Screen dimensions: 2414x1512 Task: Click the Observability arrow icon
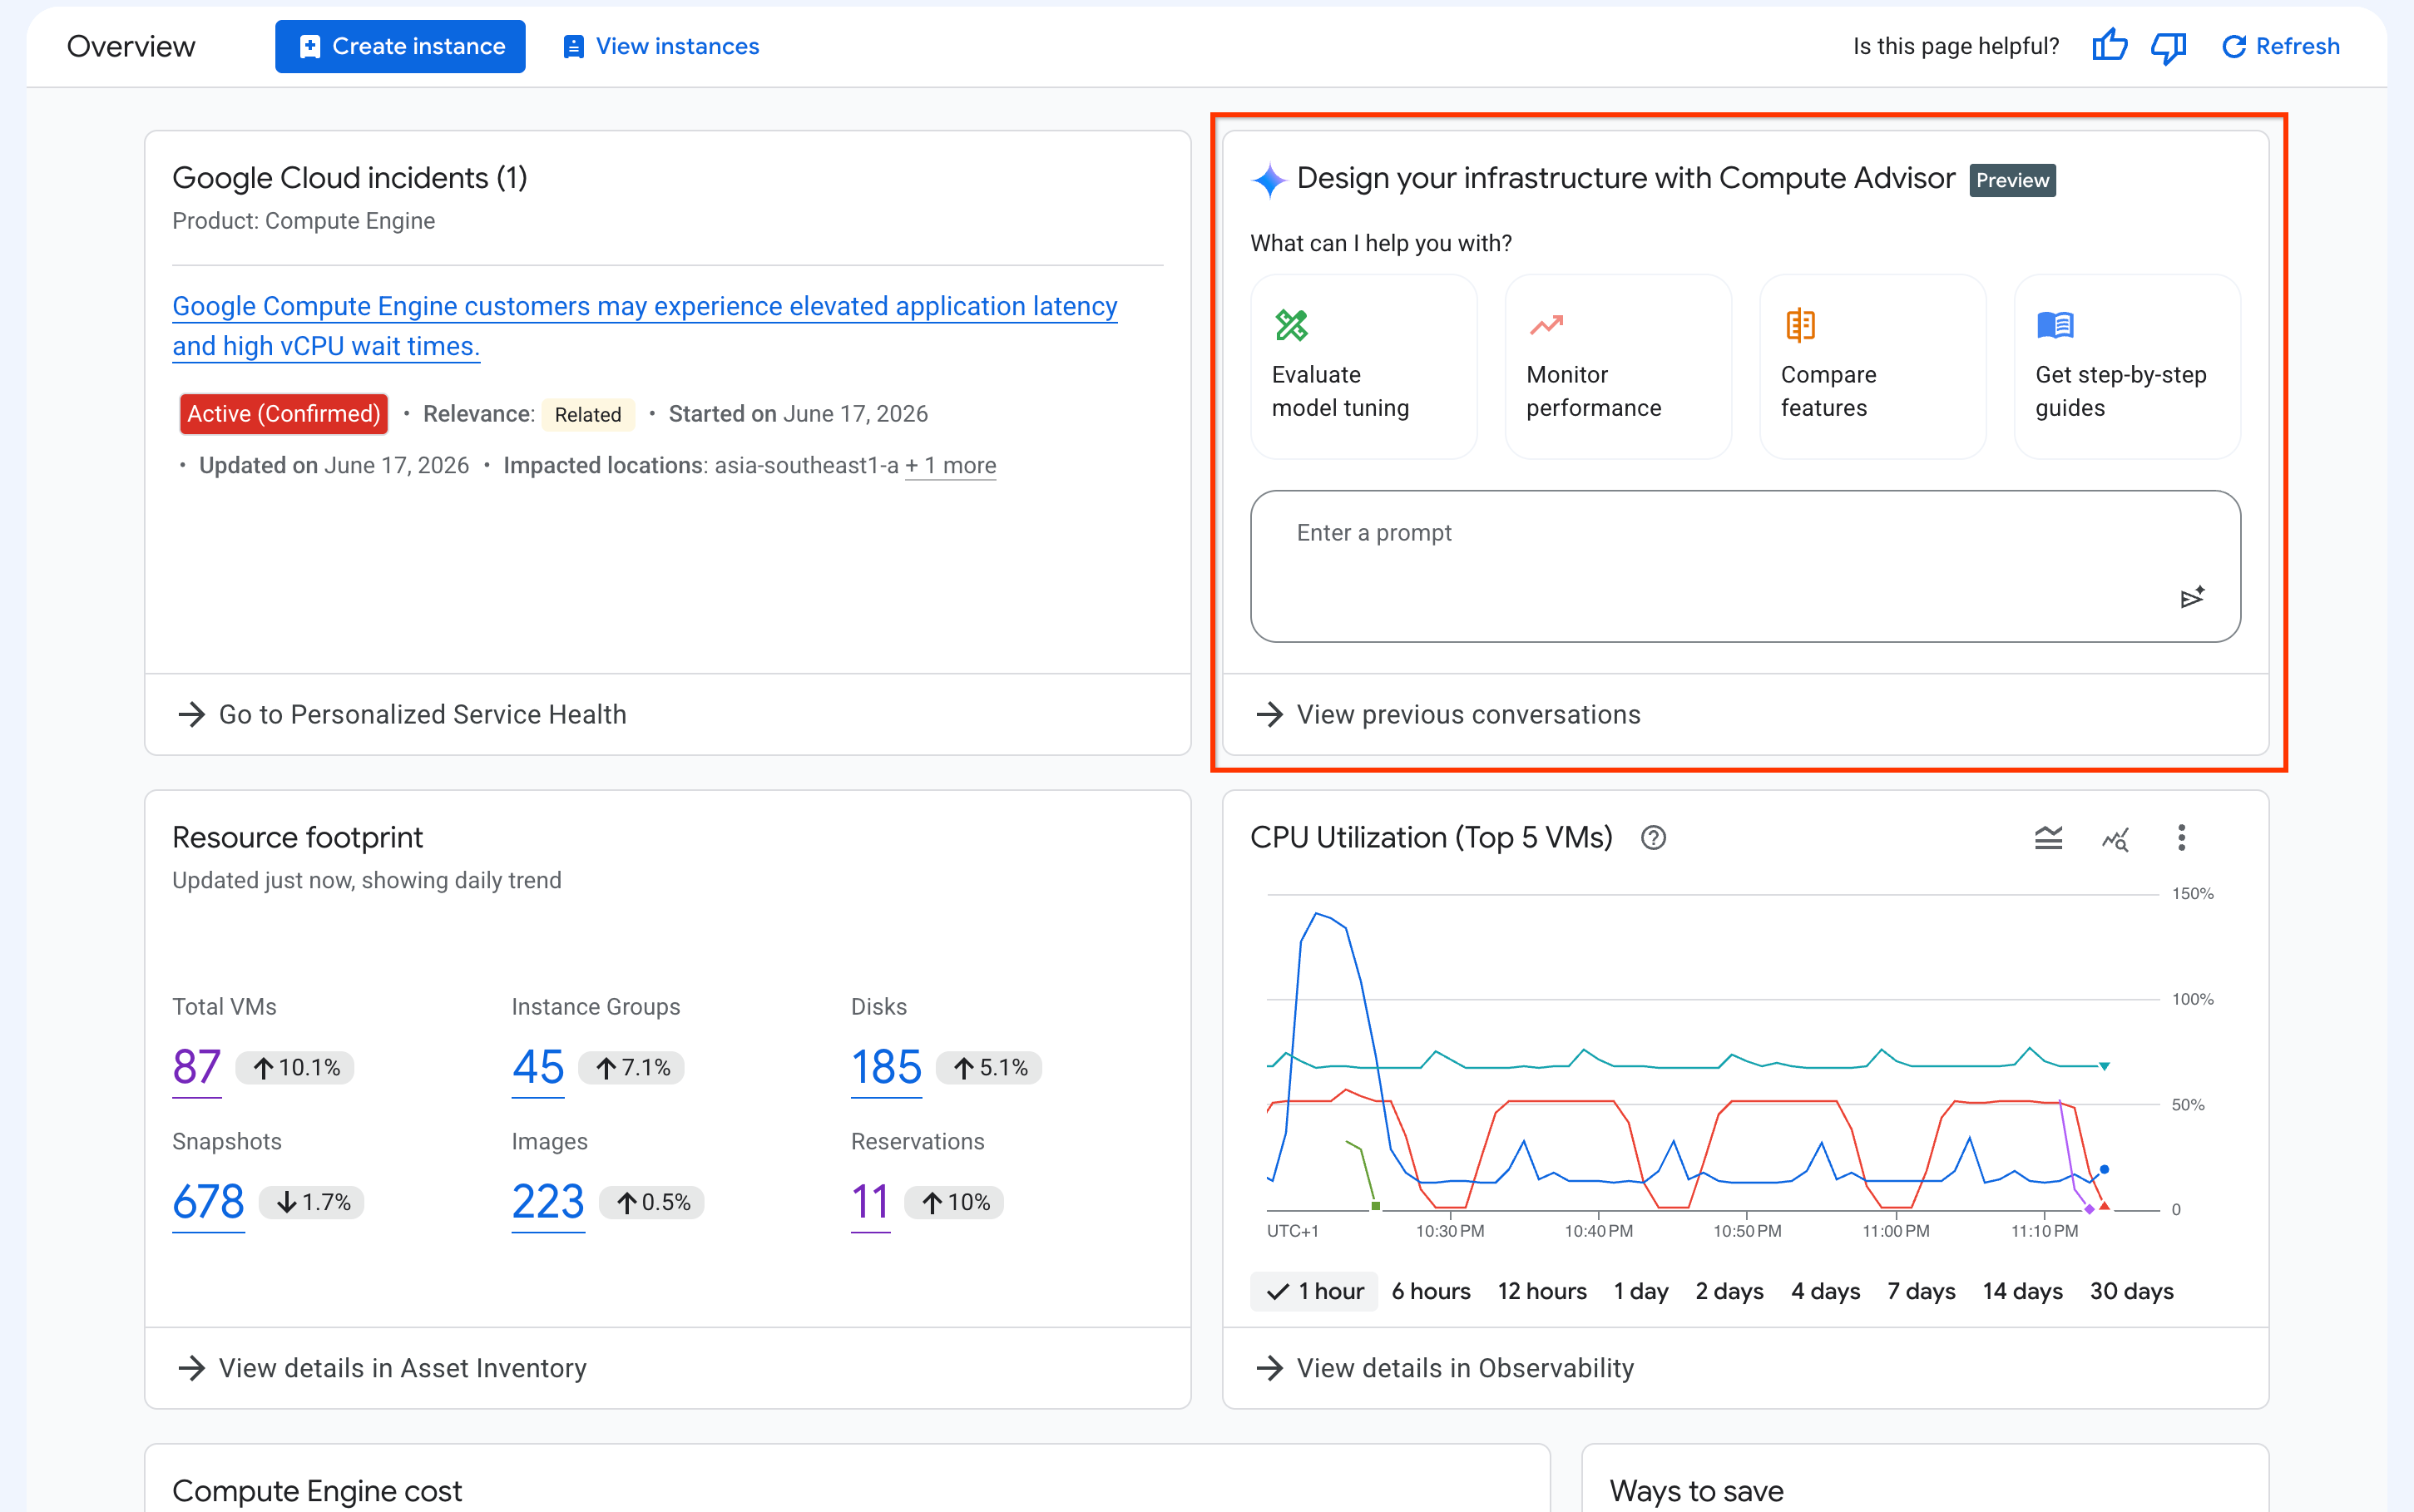1269,1368
